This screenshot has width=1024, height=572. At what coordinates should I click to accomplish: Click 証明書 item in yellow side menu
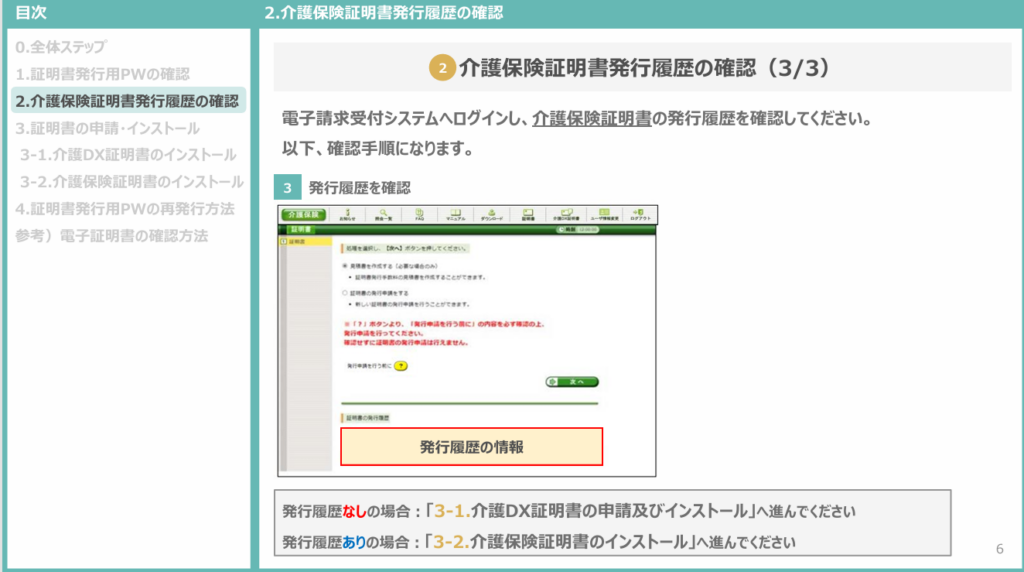pyautogui.click(x=306, y=242)
